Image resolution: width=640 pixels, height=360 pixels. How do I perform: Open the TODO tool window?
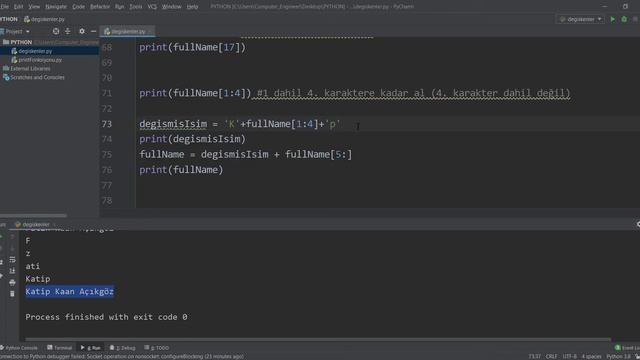point(156,348)
